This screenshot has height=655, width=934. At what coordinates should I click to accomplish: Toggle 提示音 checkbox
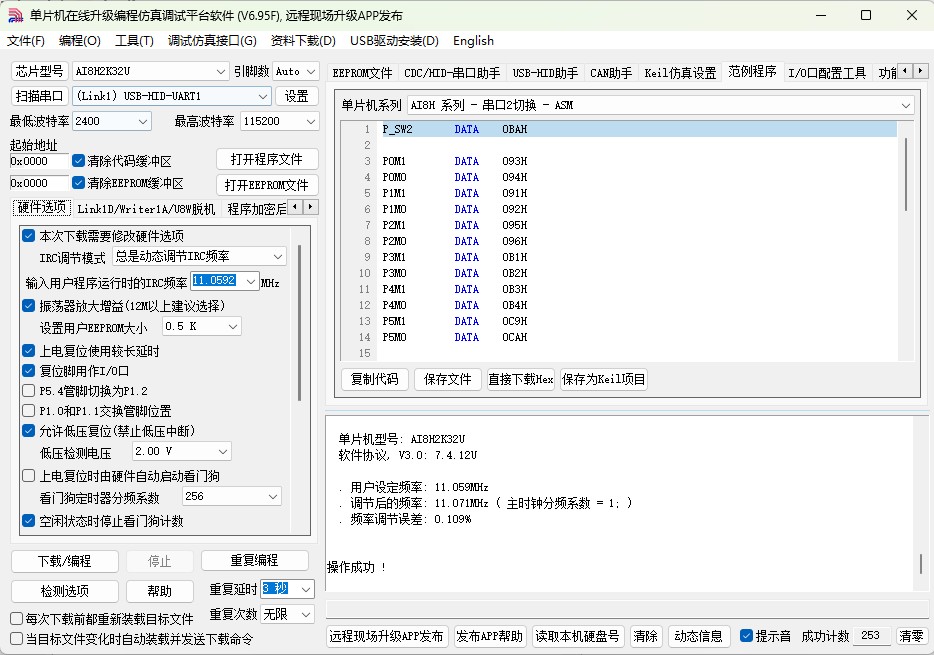pos(746,636)
